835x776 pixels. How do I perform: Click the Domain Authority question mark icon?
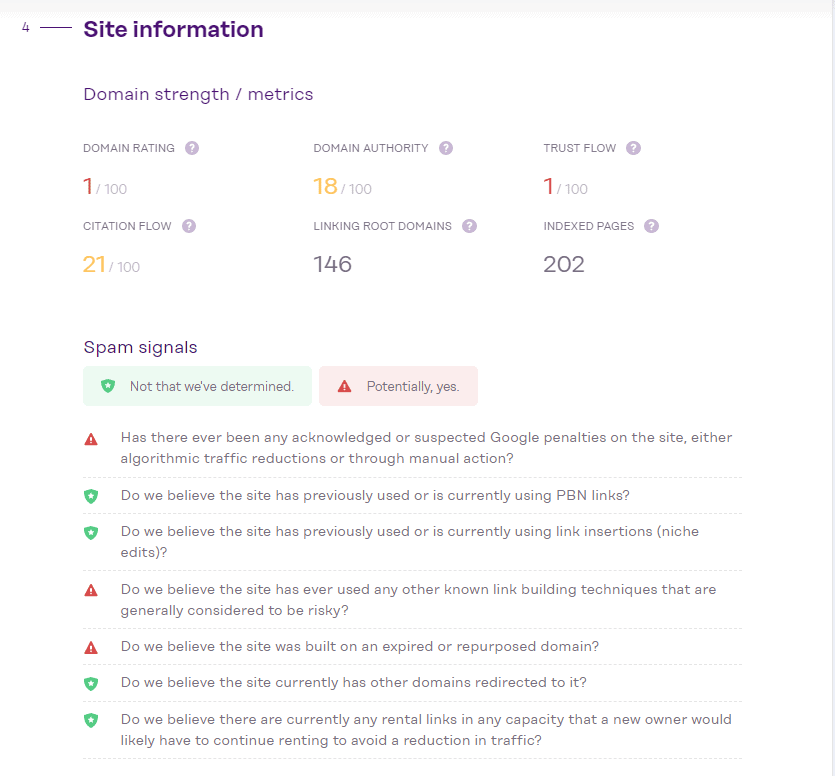[444, 147]
